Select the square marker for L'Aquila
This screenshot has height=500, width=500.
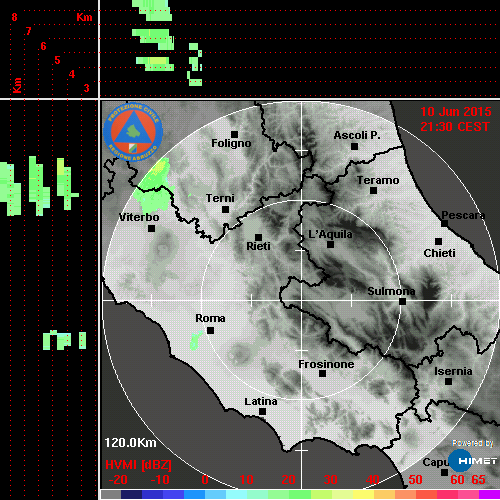(330, 245)
